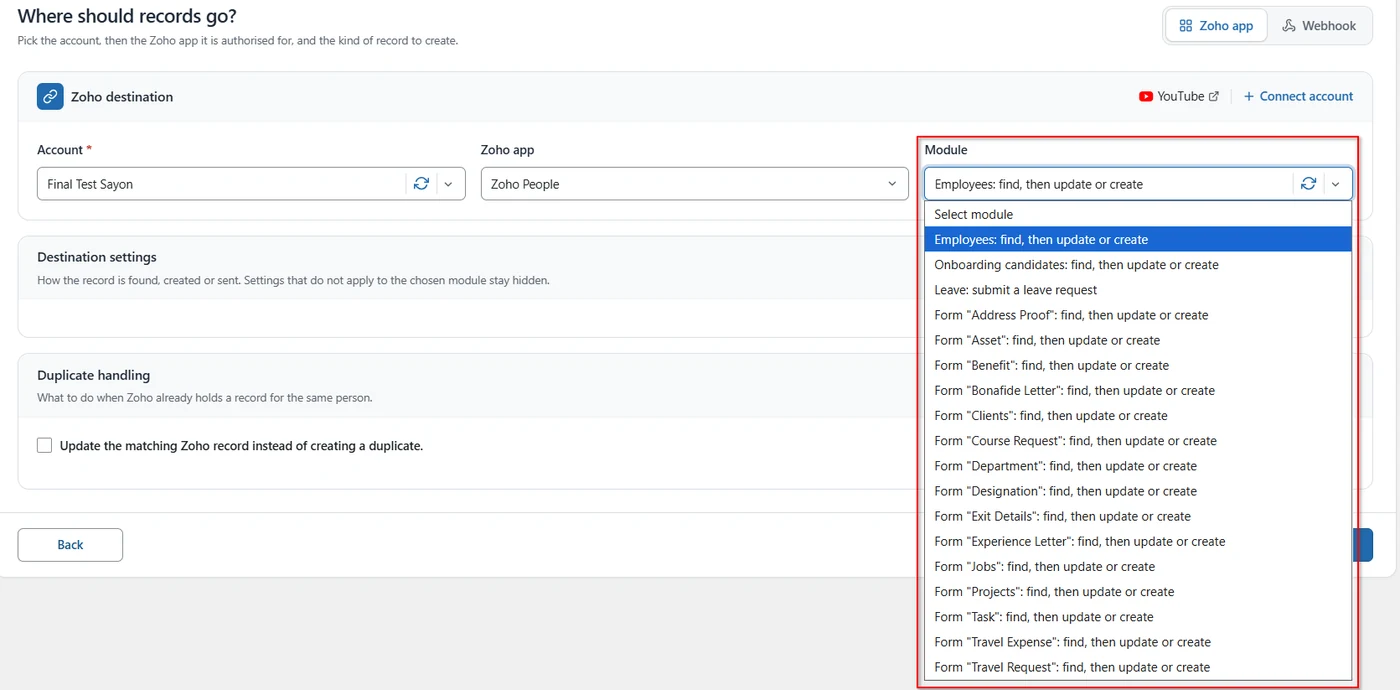Switch to the Webhook tab
Image resolution: width=1400 pixels, height=690 pixels.
pyautogui.click(x=1319, y=26)
